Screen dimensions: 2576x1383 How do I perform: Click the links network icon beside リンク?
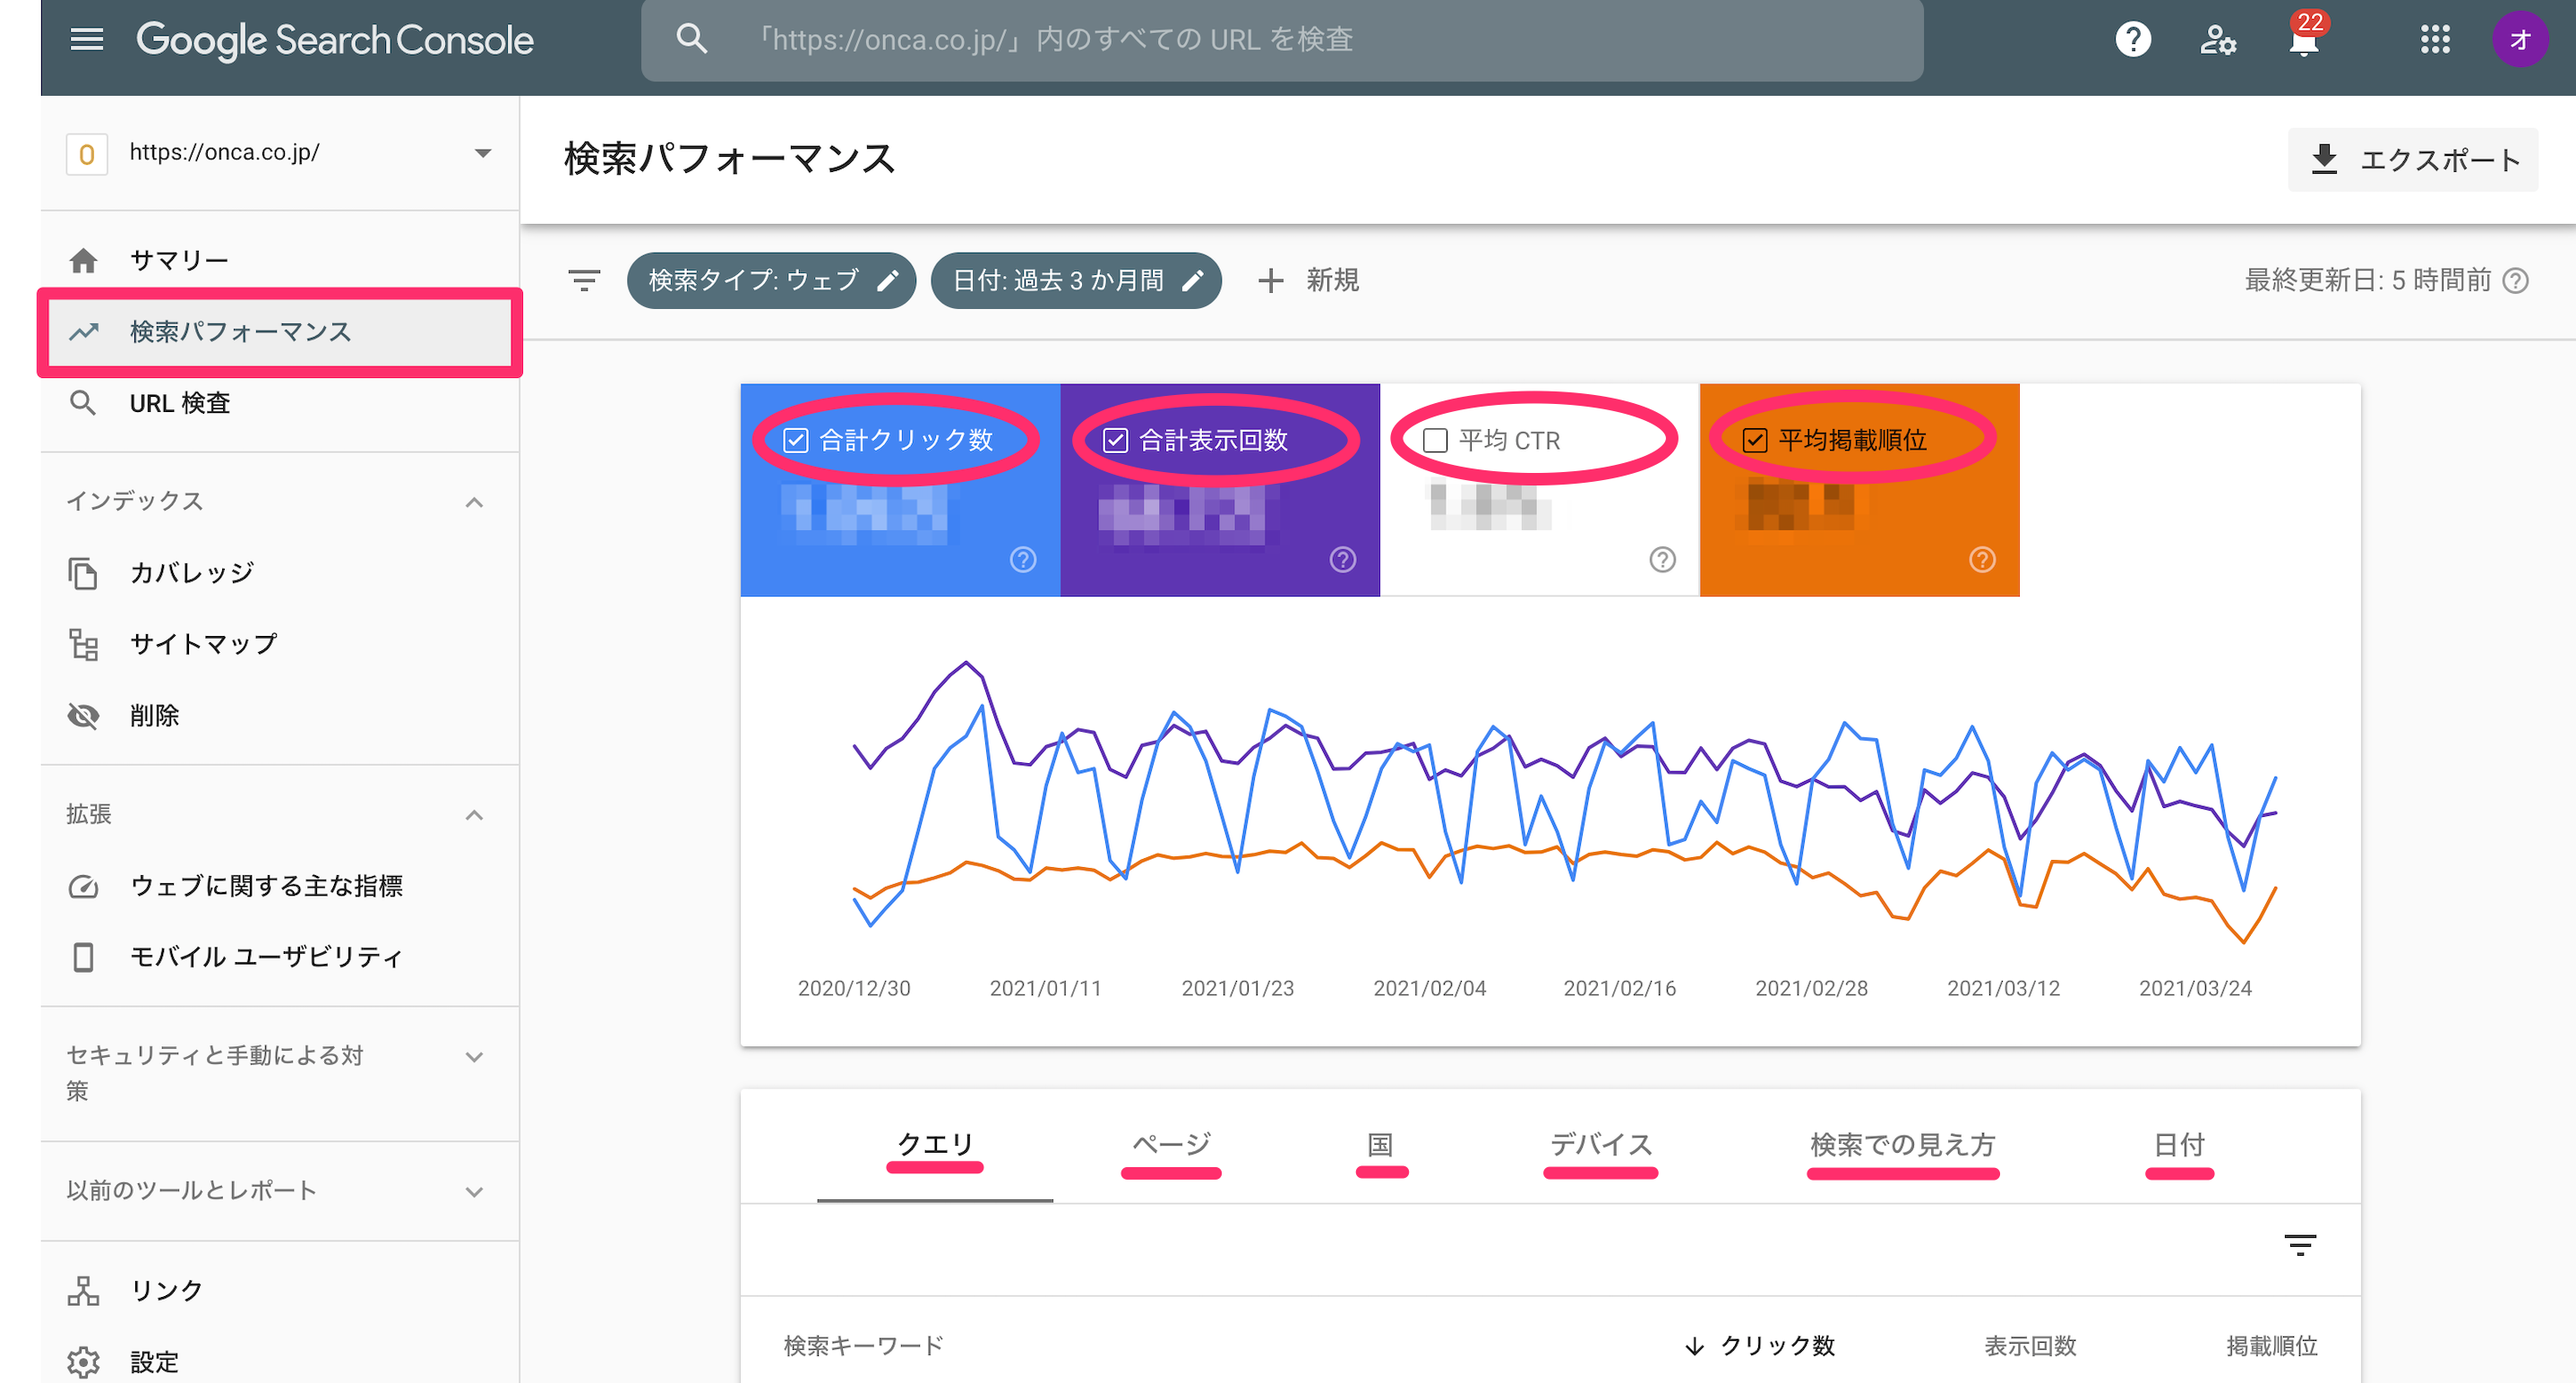click(x=83, y=1291)
